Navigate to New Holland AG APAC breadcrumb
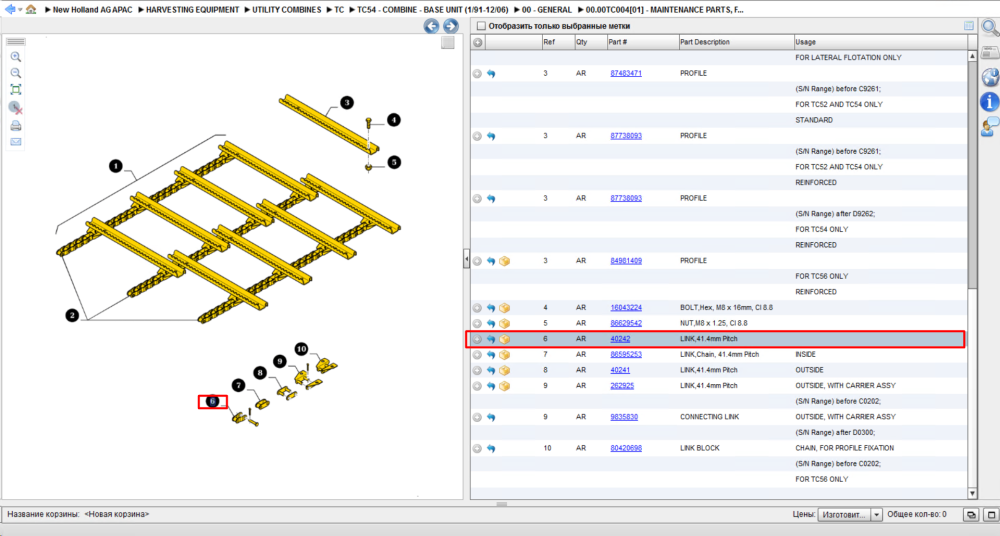The width and height of the screenshot is (1000, 536). pyautogui.click(x=92, y=10)
